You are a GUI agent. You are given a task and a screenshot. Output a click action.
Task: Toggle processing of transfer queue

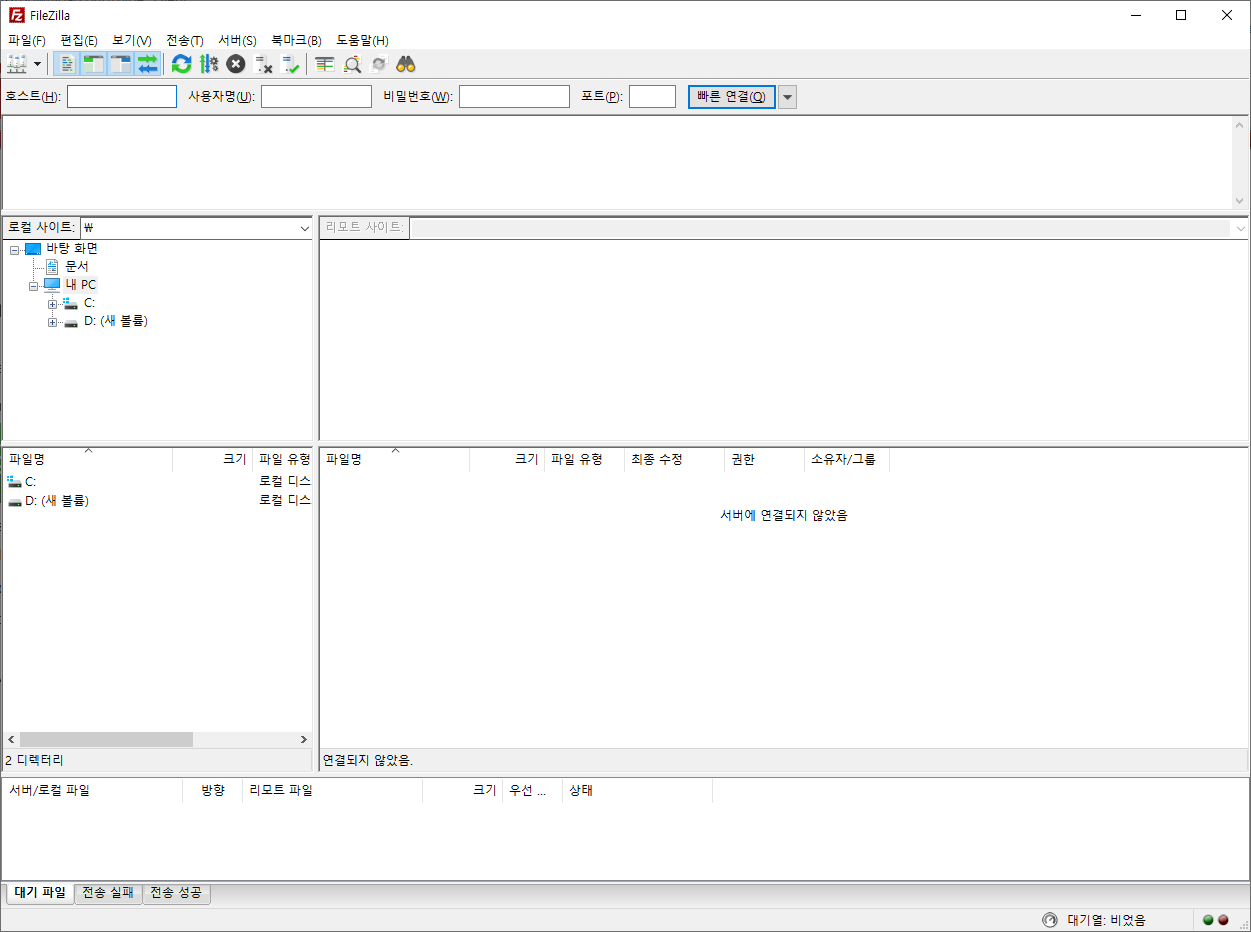(208, 64)
